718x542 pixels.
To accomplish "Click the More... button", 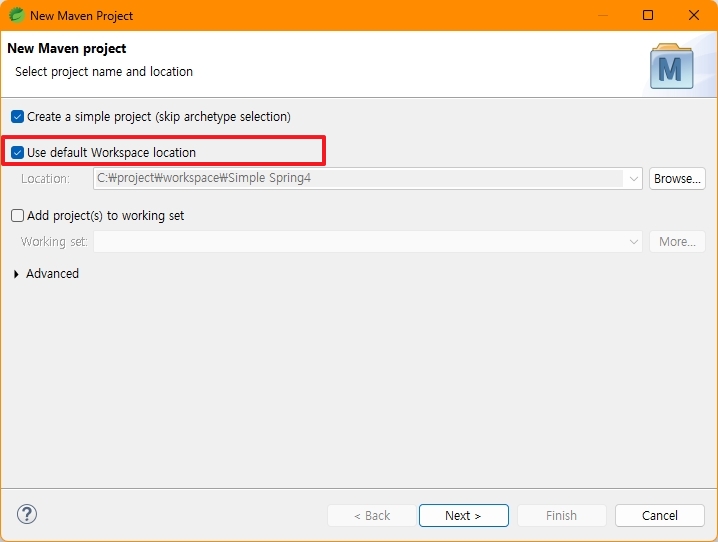I will coord(677,242).
